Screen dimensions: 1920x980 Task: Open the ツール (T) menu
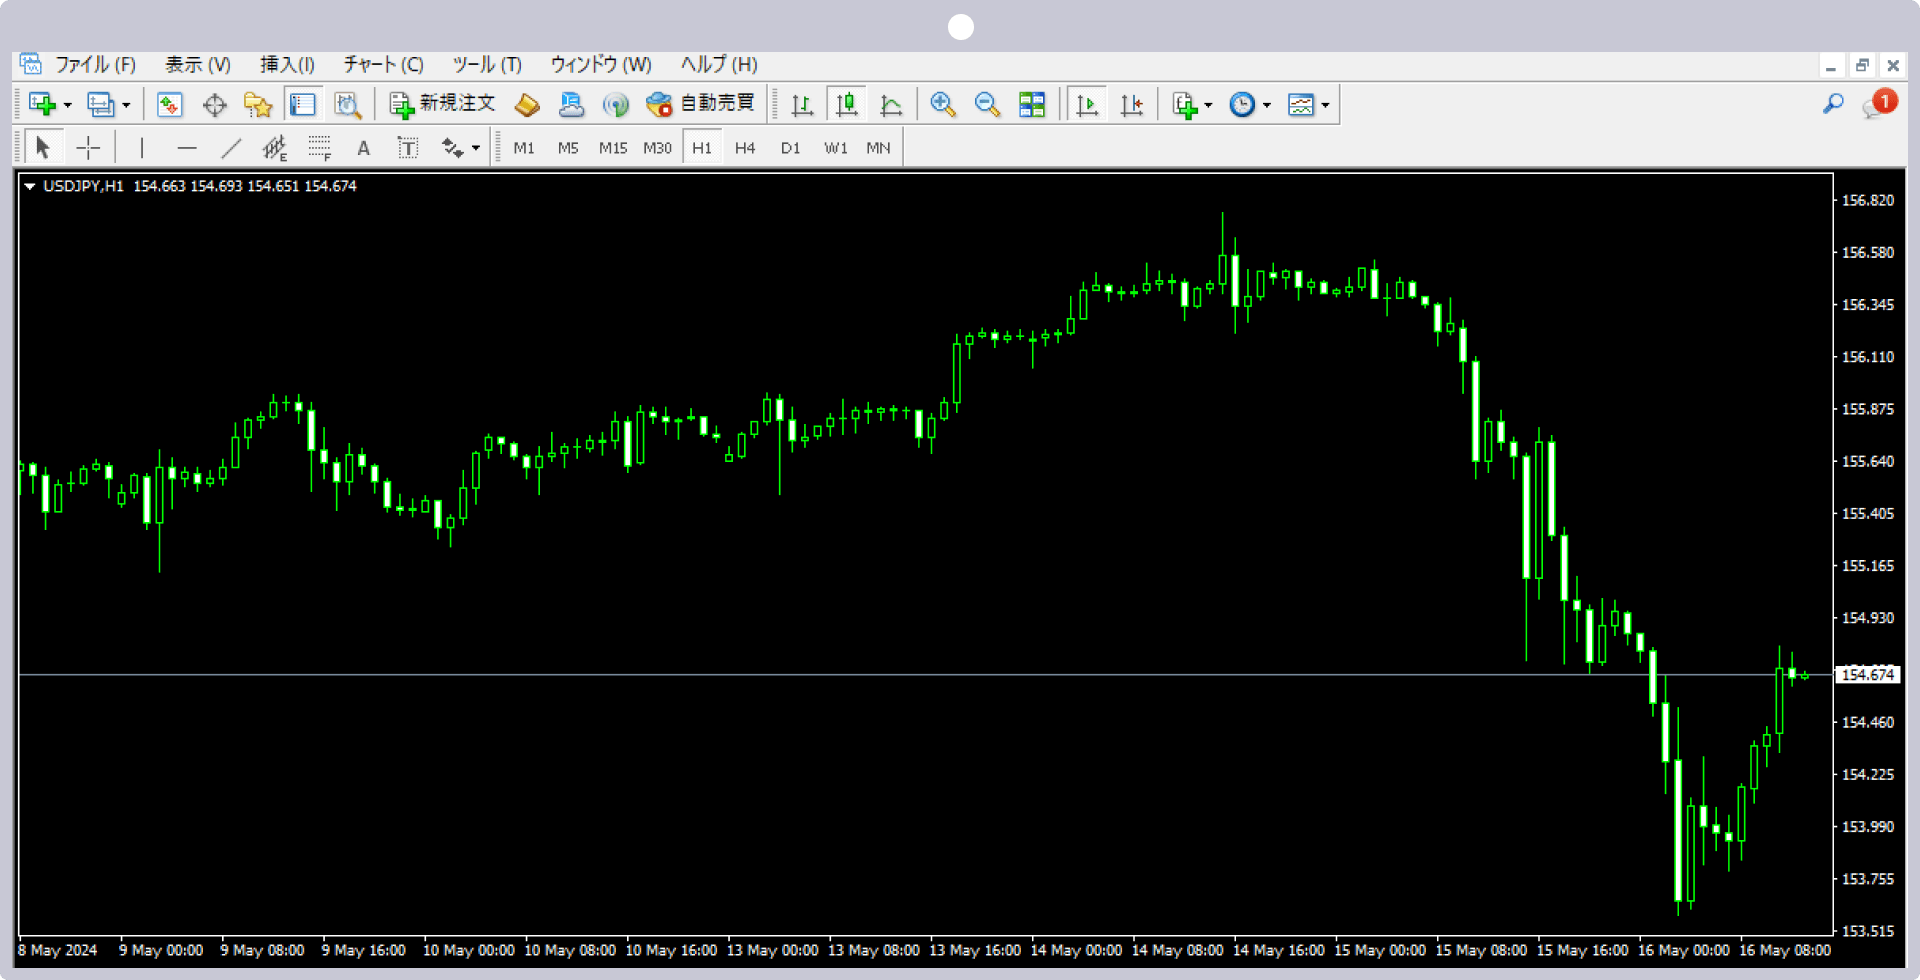(487, 65)
